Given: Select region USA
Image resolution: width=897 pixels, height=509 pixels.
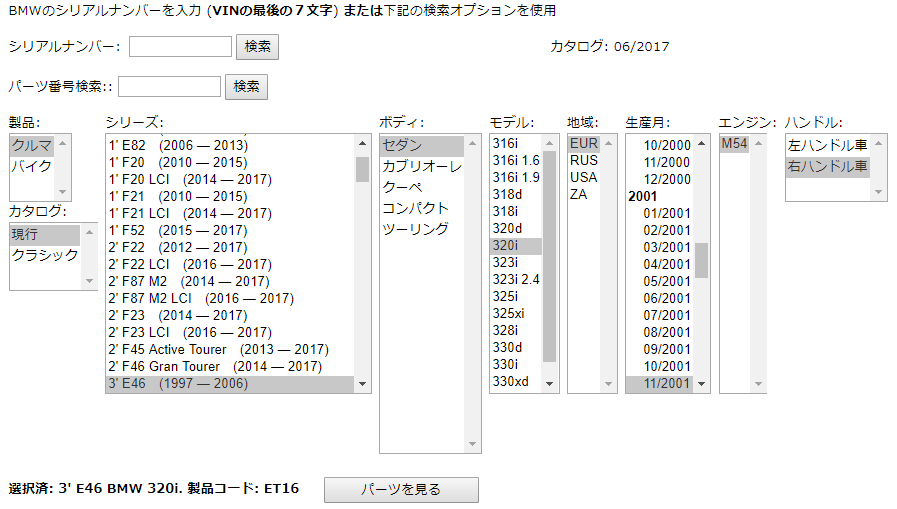Looking at the screenshot, I should point(584,178).
